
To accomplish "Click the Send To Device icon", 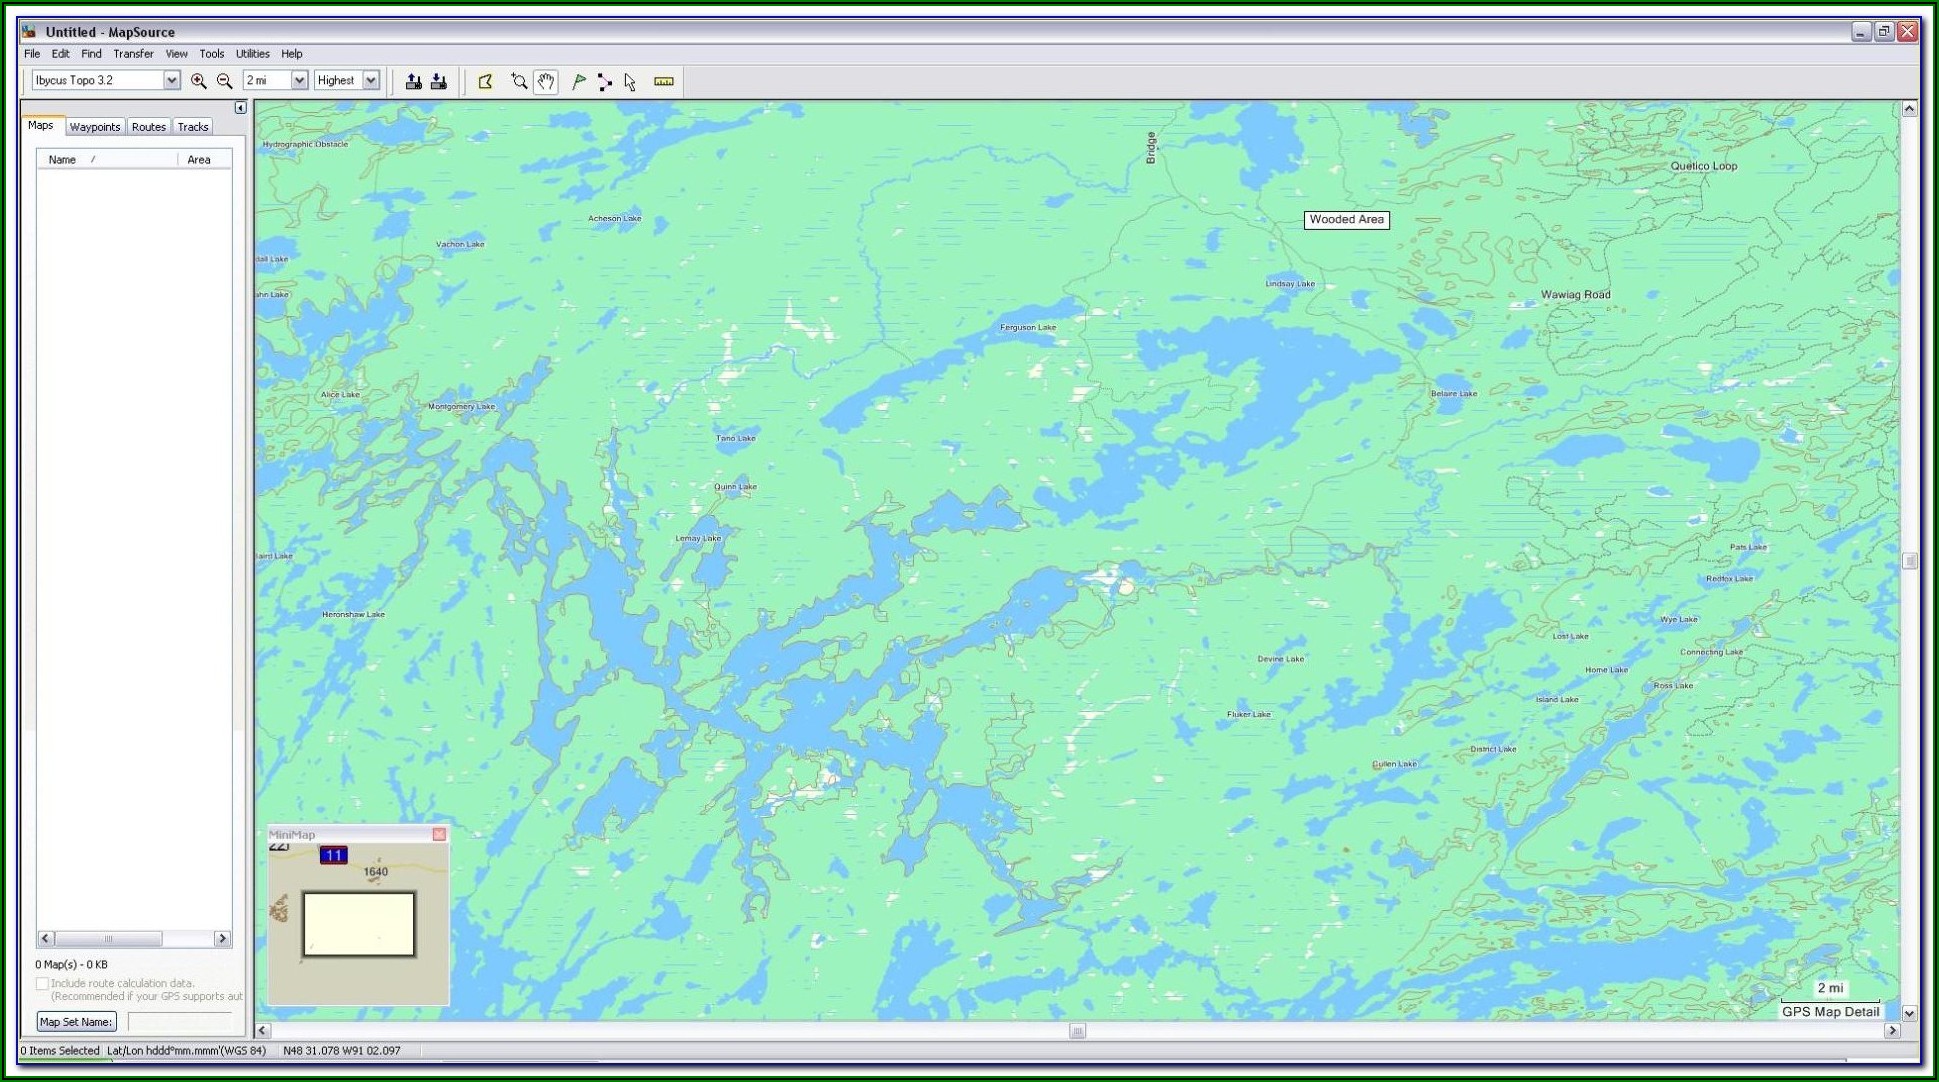I will point(413,81).
